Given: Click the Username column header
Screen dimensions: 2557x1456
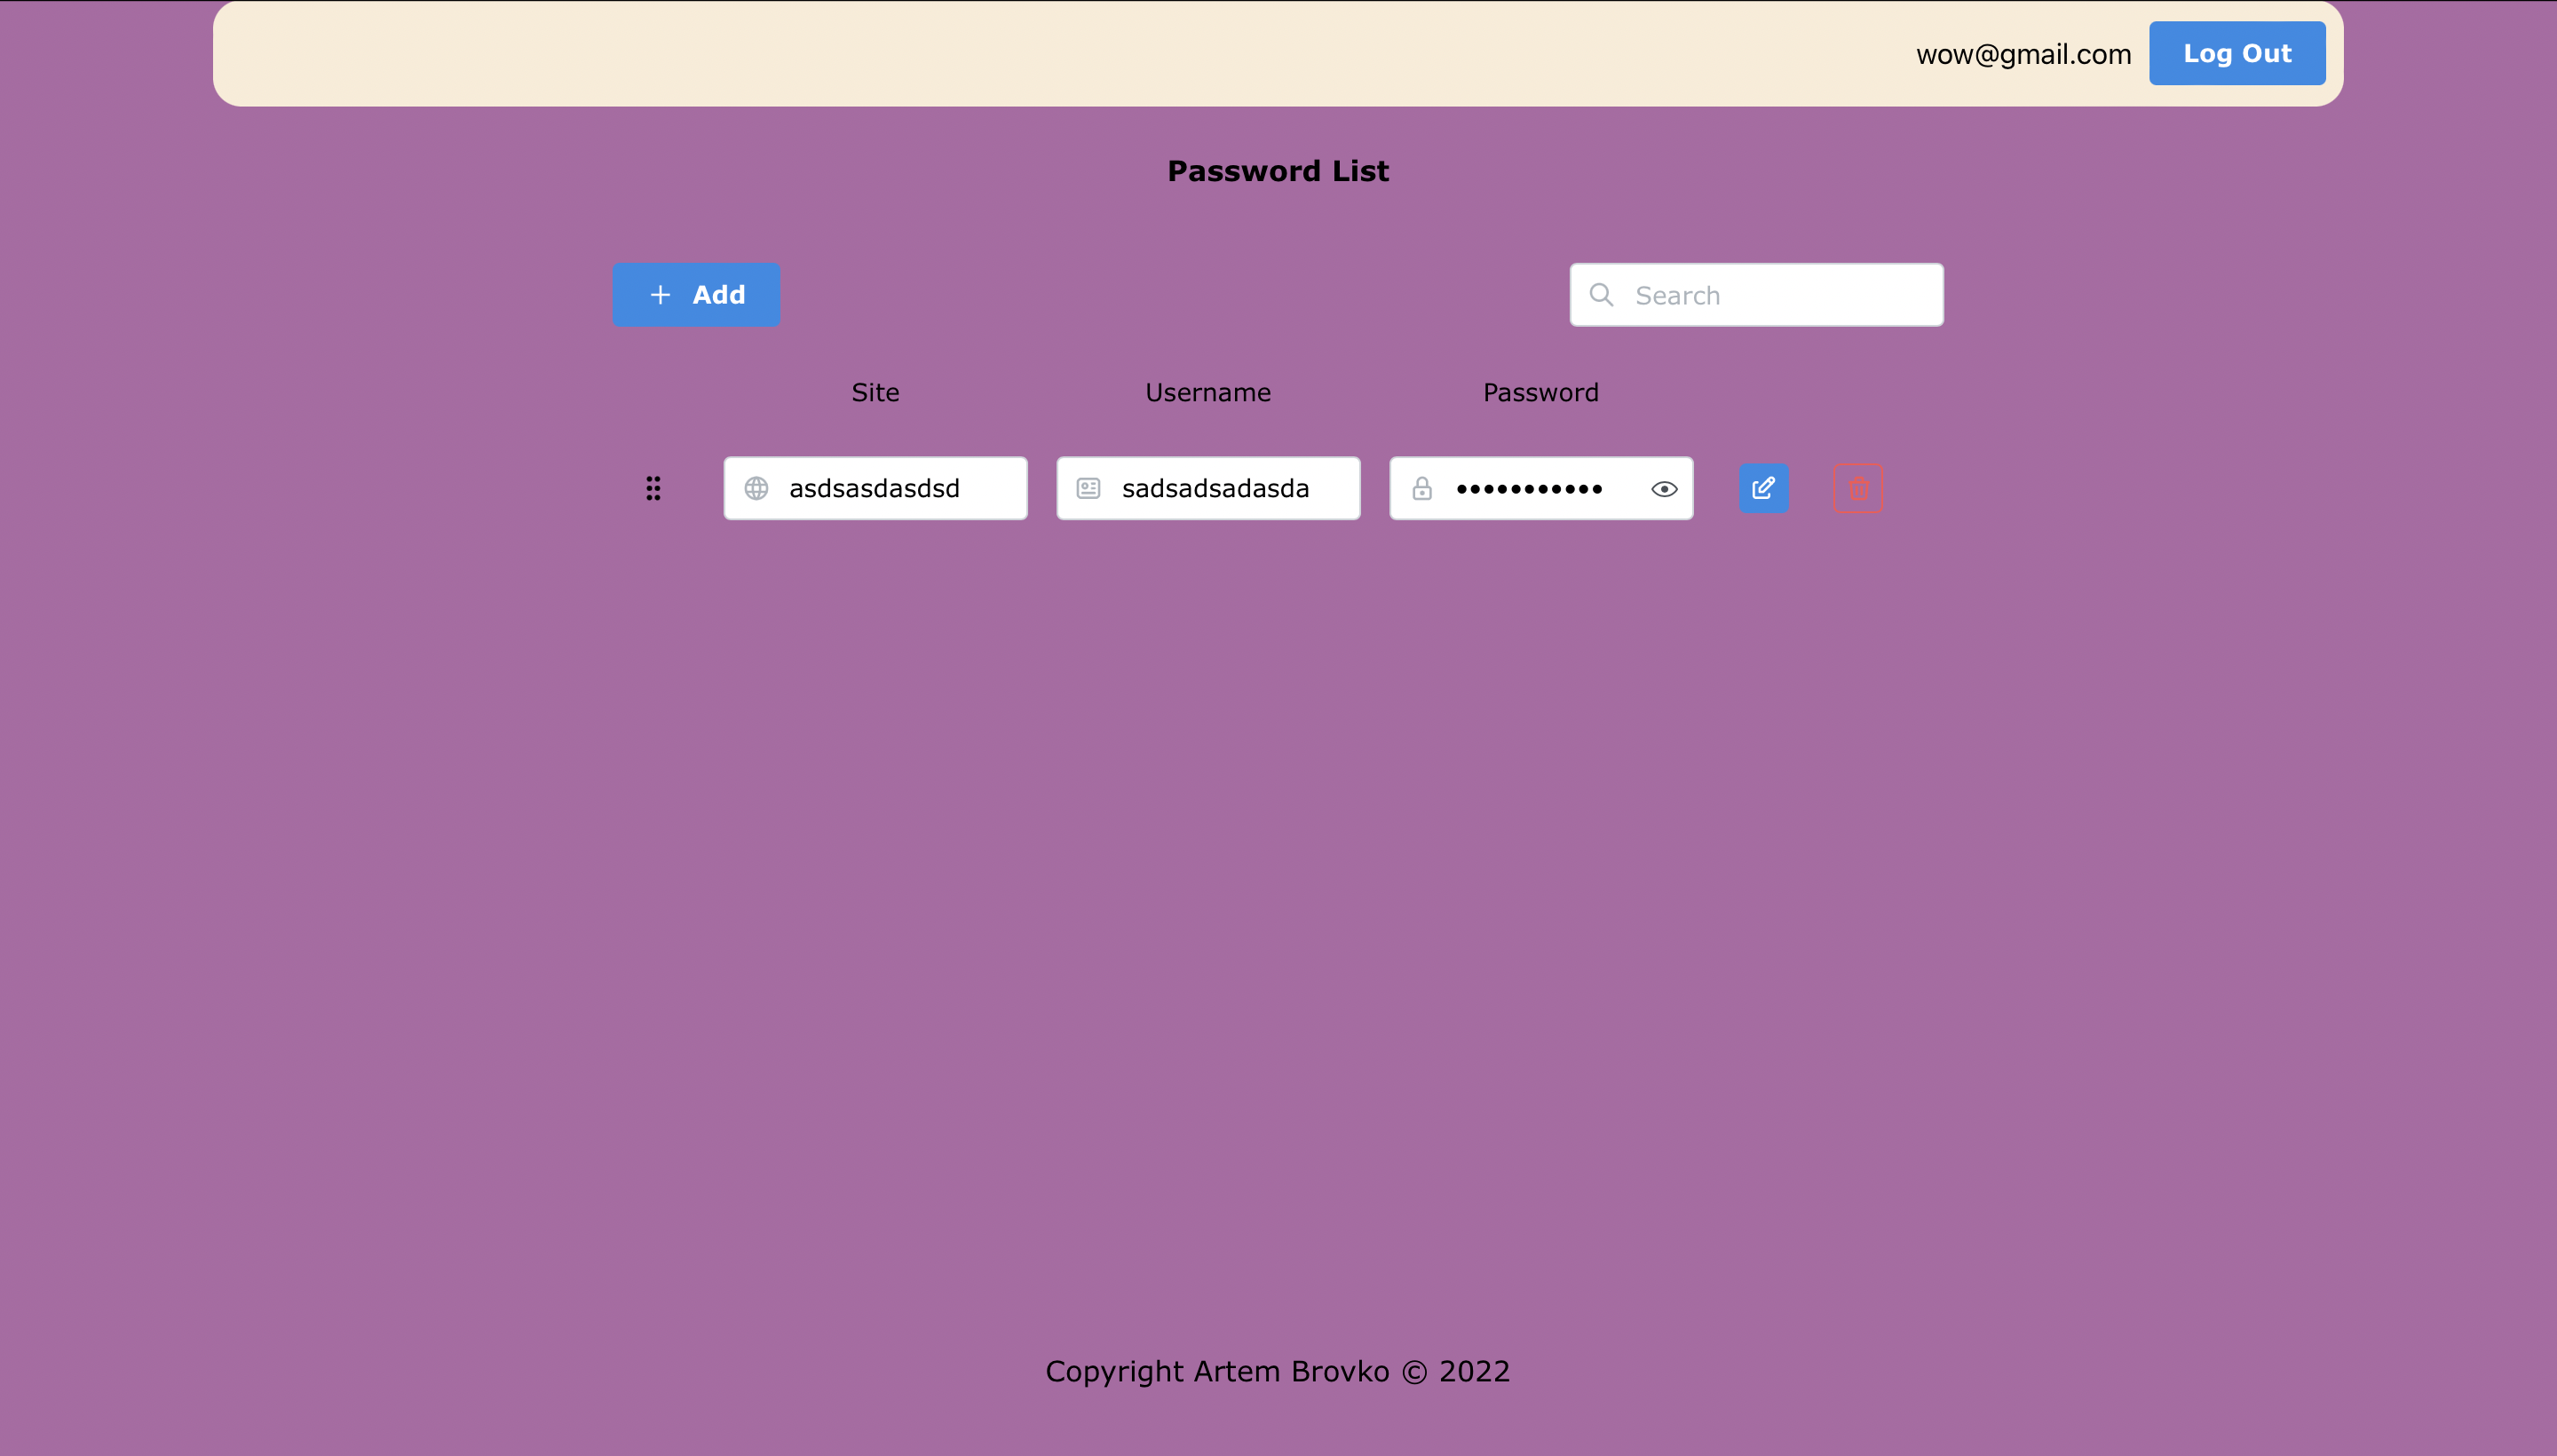Looking at the screenshot, I should (1208, 392).
